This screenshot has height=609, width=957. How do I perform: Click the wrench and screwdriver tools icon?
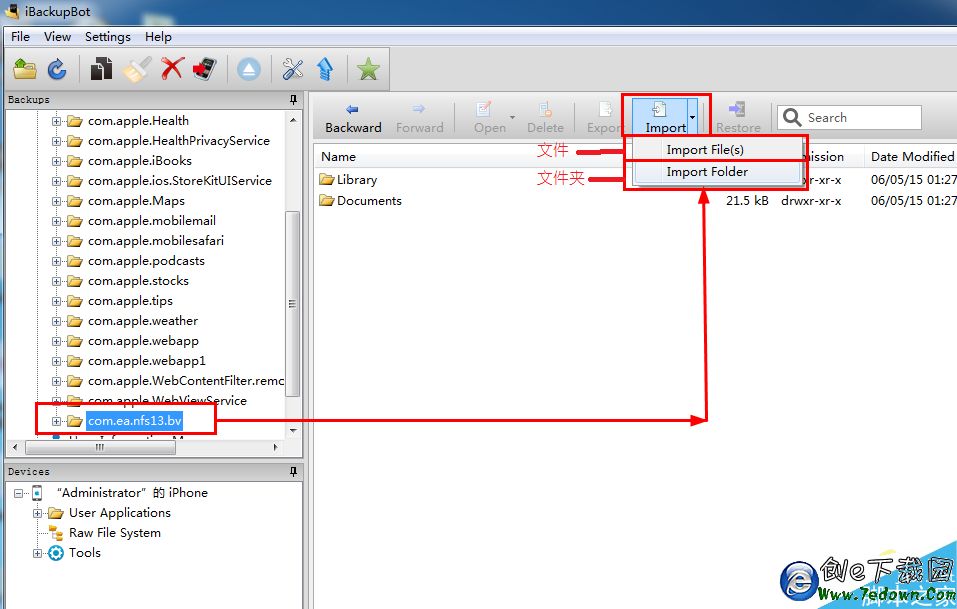[x=292, y=69]
